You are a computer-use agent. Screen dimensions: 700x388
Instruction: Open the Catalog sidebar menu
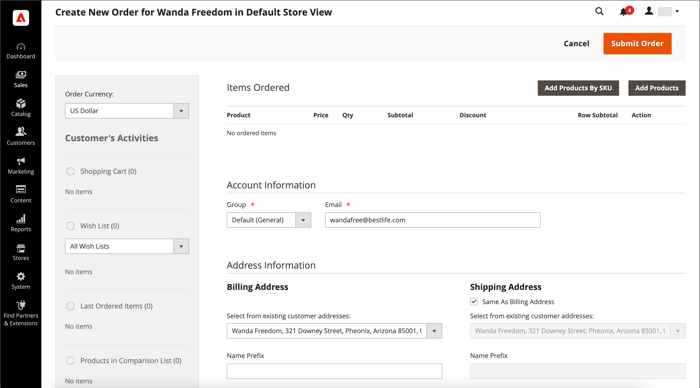click(x=21, y=108)
